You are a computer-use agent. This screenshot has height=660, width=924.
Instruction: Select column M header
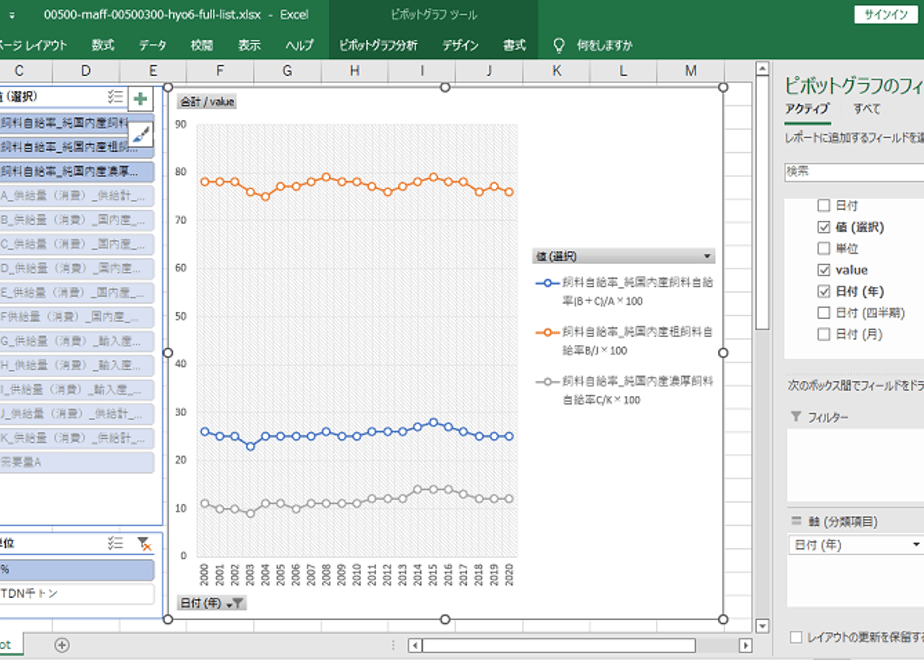coord(691,71)
